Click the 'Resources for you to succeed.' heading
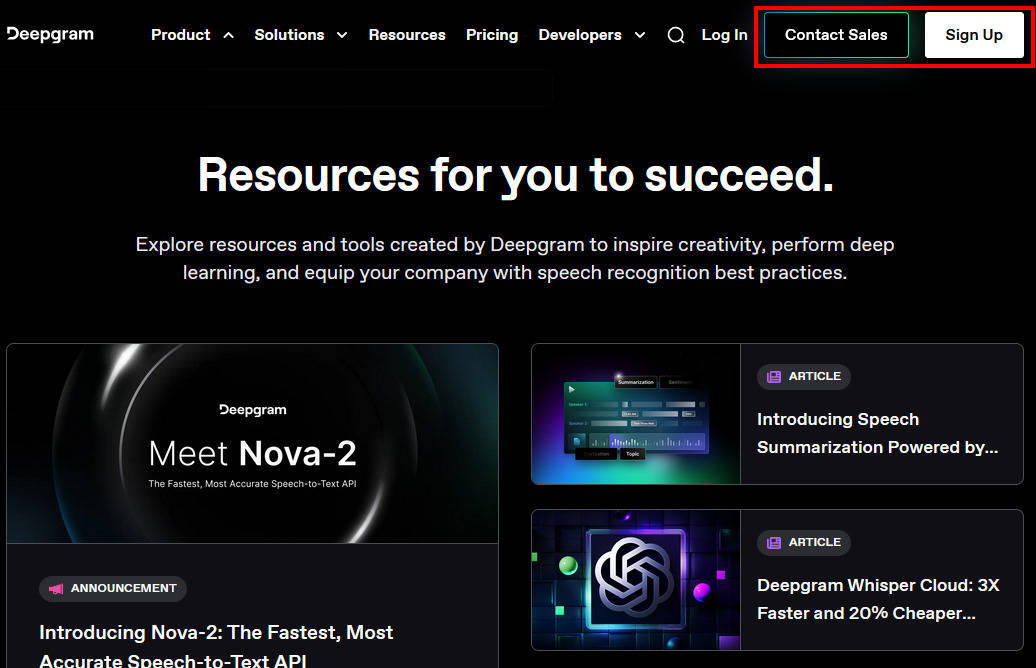This screenshot has width=1036, height=668. pos(516,176)
